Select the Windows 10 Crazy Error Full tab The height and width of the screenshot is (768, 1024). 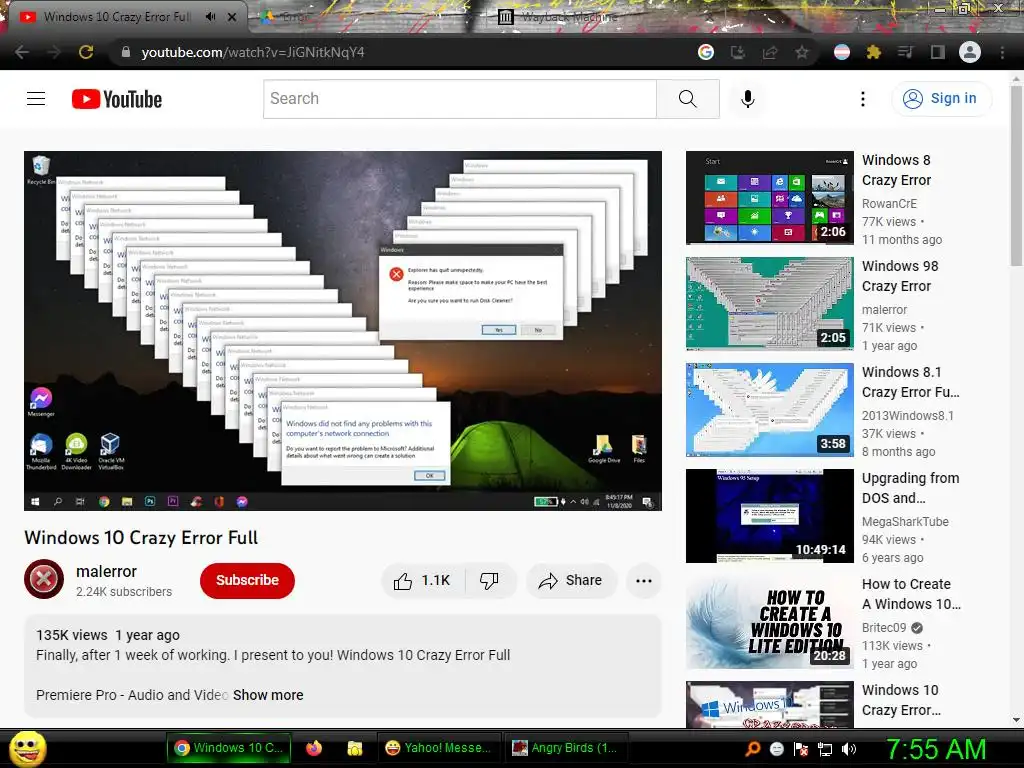[x=118, y=17]
